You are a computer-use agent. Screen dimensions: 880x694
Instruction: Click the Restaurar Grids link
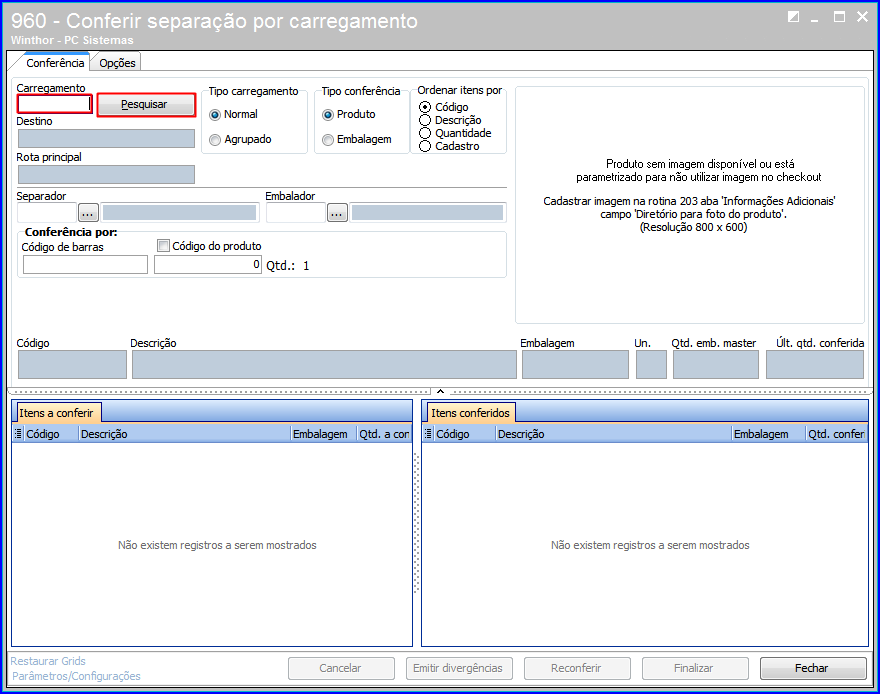(x=48, y=661)
